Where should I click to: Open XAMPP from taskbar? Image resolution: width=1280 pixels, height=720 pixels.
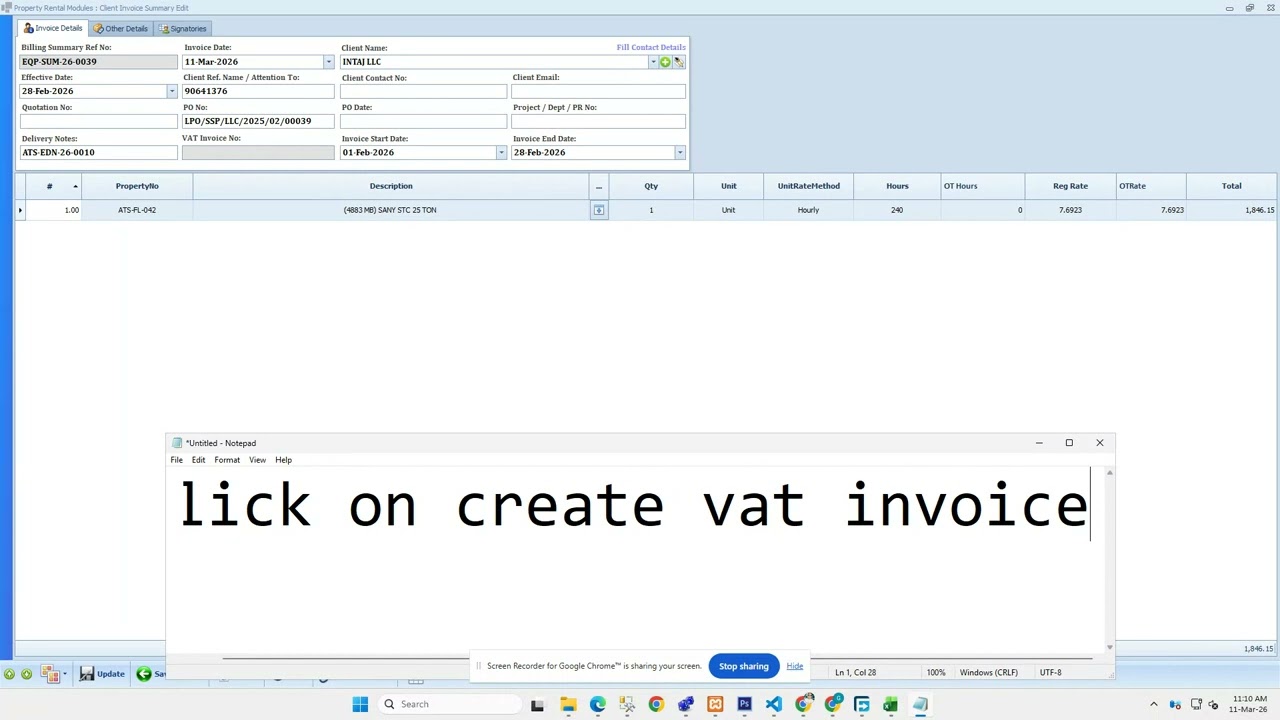point(715,704)
